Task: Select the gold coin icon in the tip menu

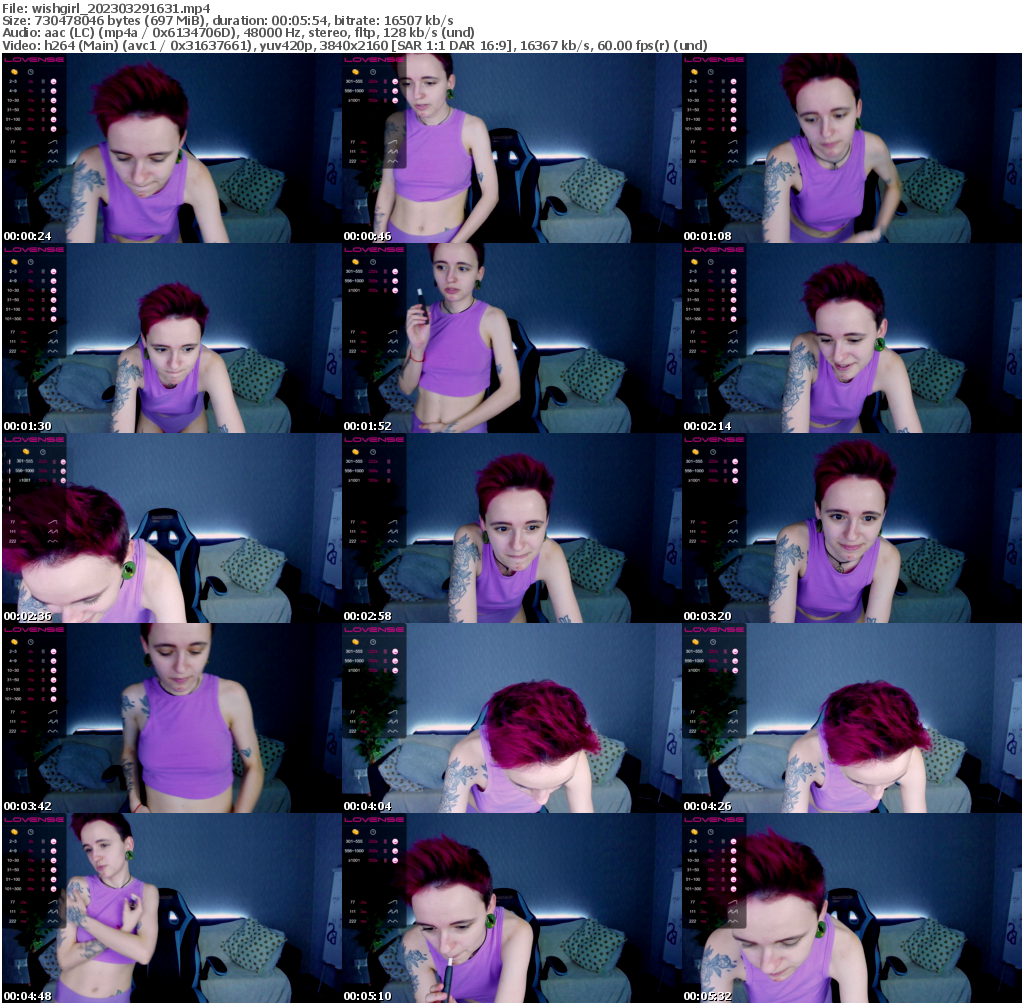Action: click(x=14, y=72)
